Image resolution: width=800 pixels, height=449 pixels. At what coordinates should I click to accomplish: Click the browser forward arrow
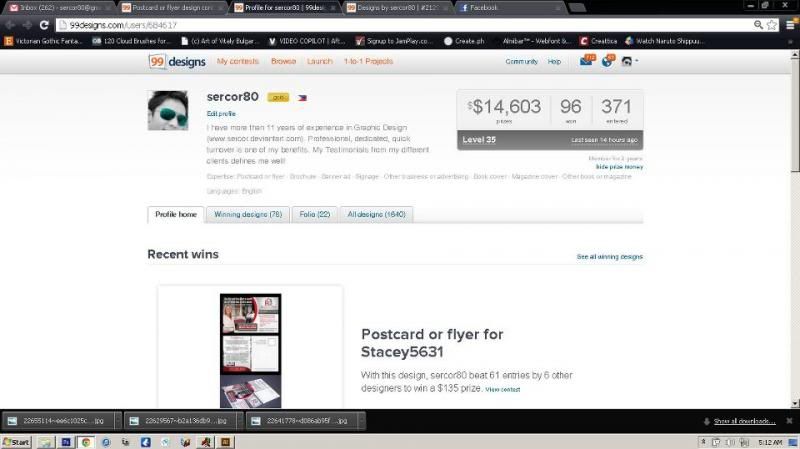click(x=27, y=25)
